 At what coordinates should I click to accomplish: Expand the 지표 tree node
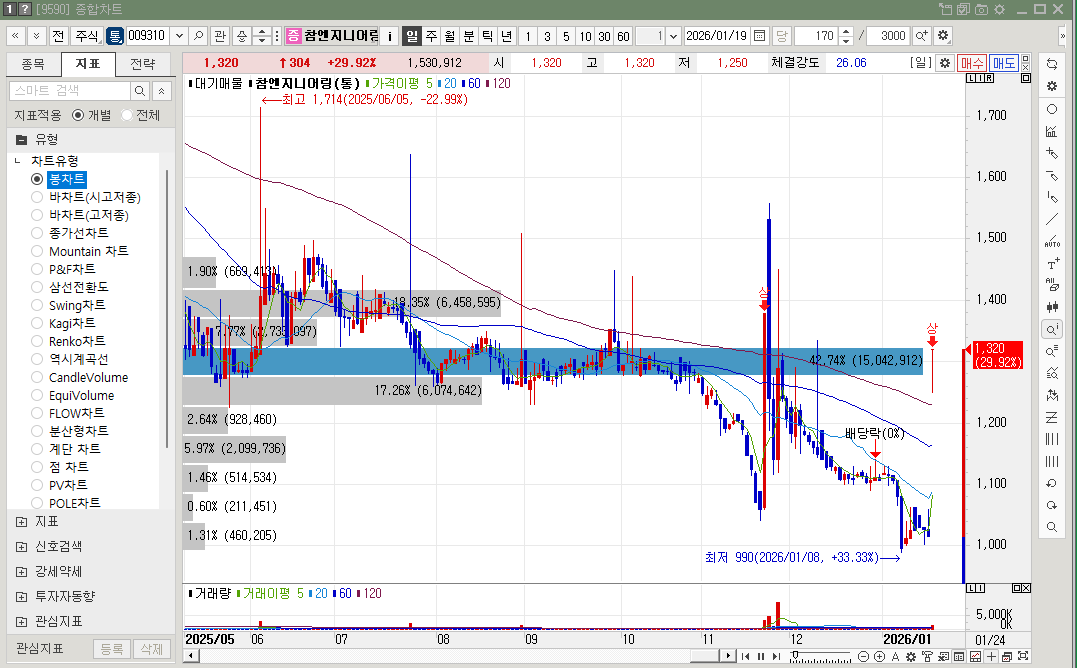pyautogui.click(x=21, y=522)
